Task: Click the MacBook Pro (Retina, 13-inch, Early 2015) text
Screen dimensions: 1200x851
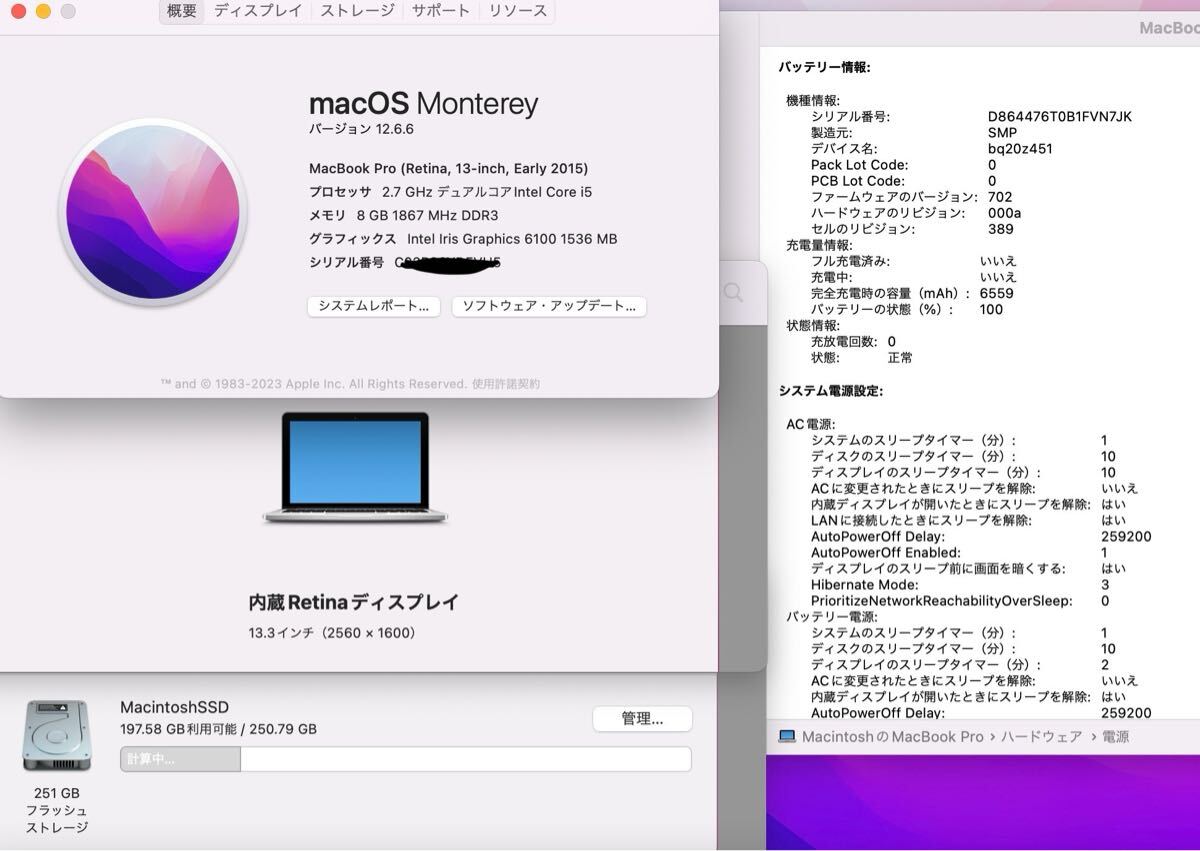Action: [x=449, y=168]
